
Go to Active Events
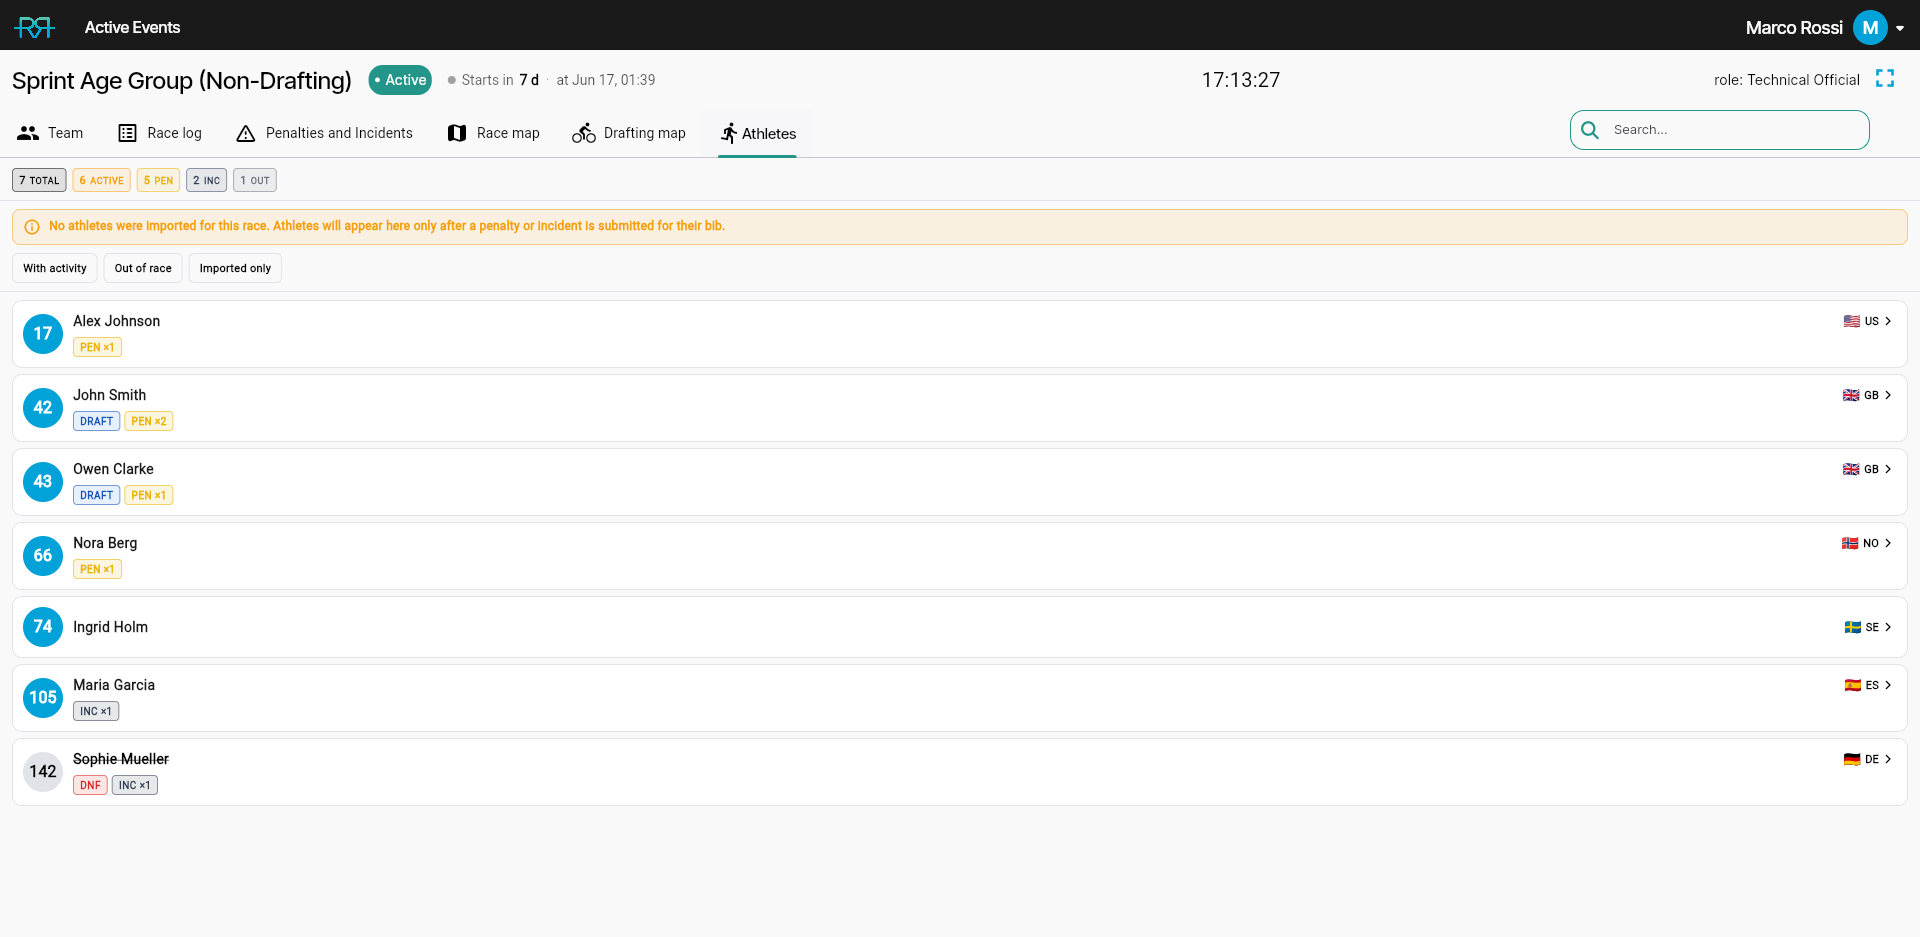[x=132, y=27]
